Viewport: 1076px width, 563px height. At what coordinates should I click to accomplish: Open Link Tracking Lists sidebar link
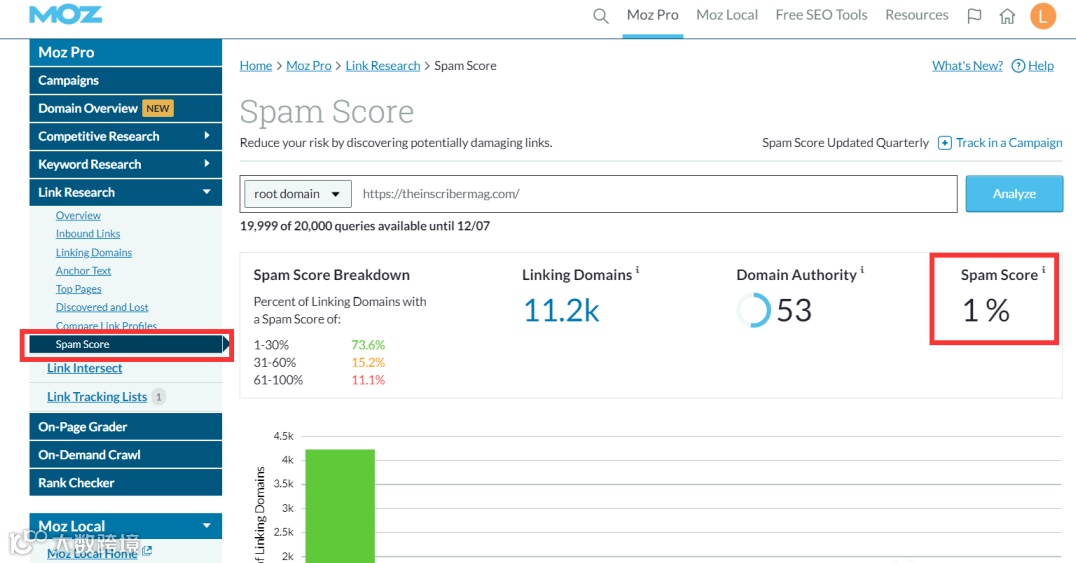(x=97, y=397)
